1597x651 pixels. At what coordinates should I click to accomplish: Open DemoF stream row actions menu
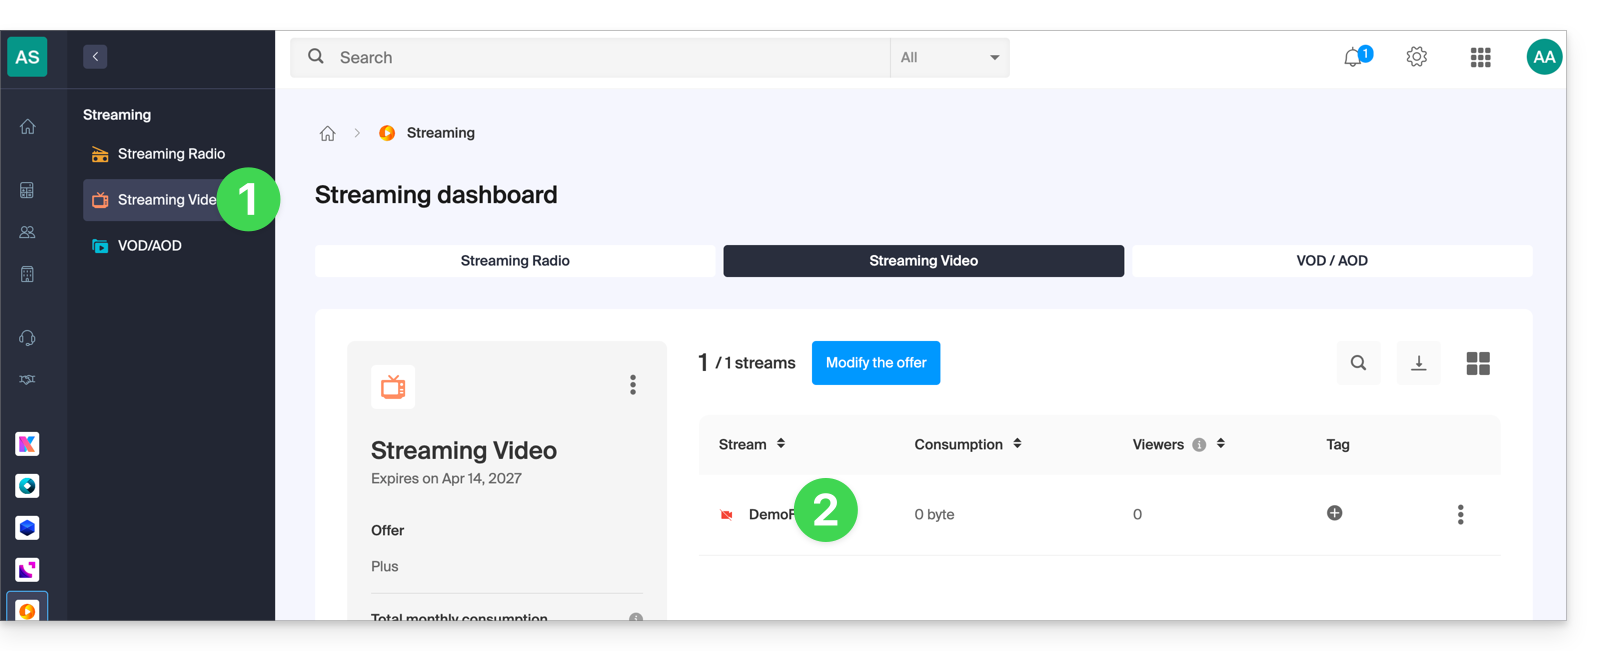tap(1460, 514)
